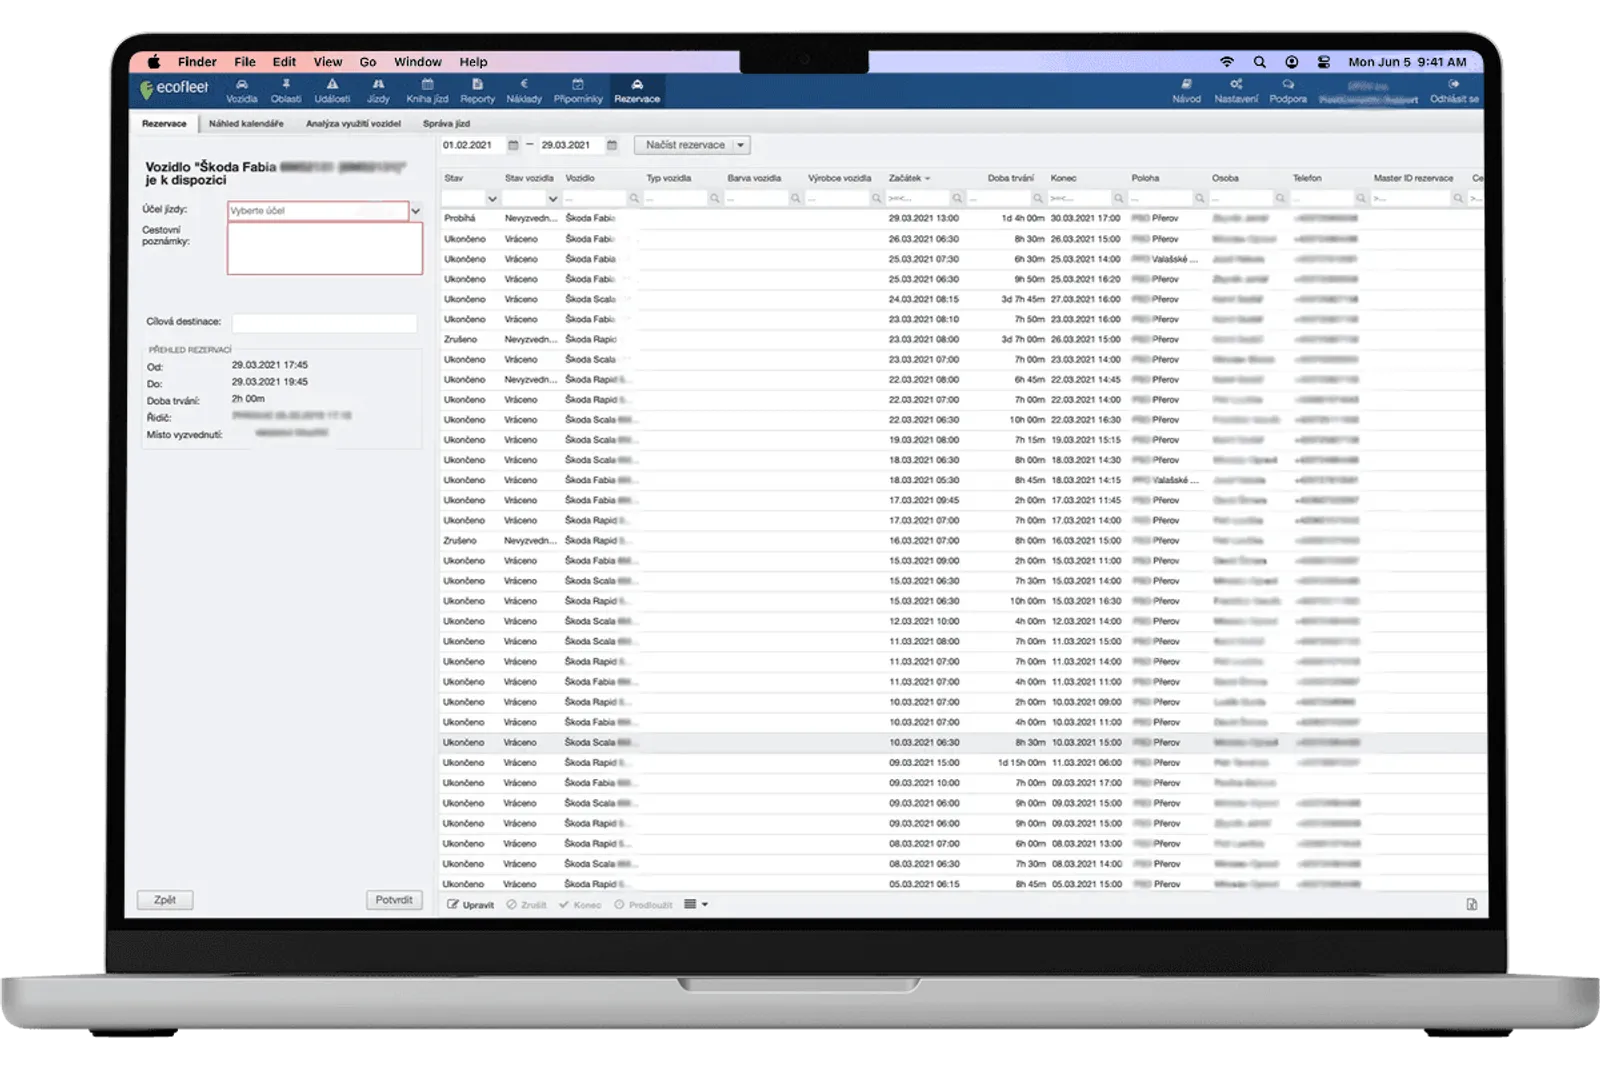1600x1067 pixels.
Task: Click the Zpět button
Action: tap(165, 900)
